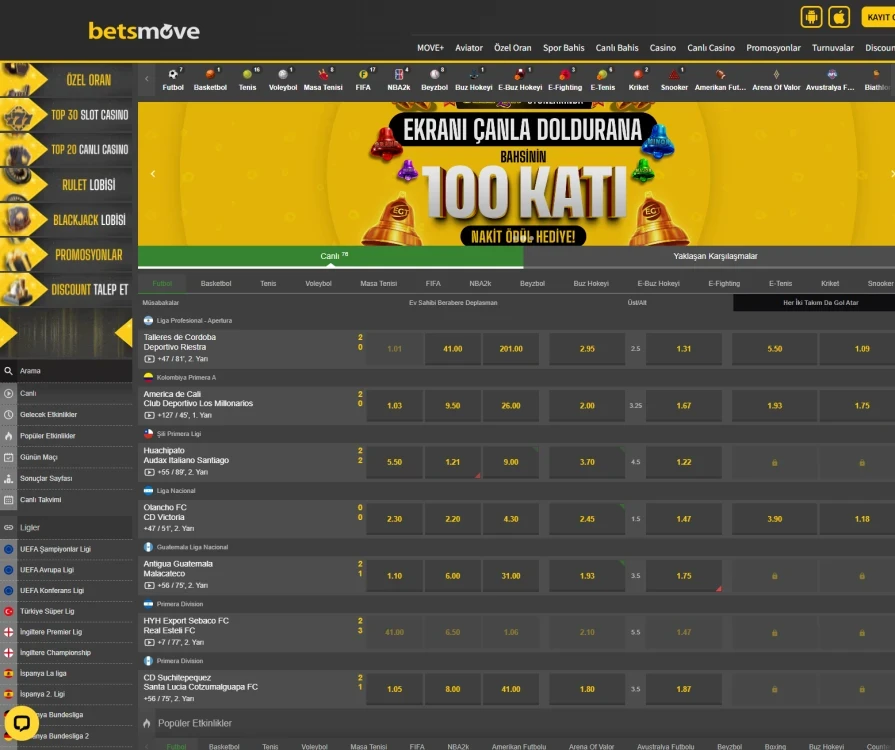The image size is (895, 750).
Task: Open the live chat bubble icon
Action: tap(22, 723)
